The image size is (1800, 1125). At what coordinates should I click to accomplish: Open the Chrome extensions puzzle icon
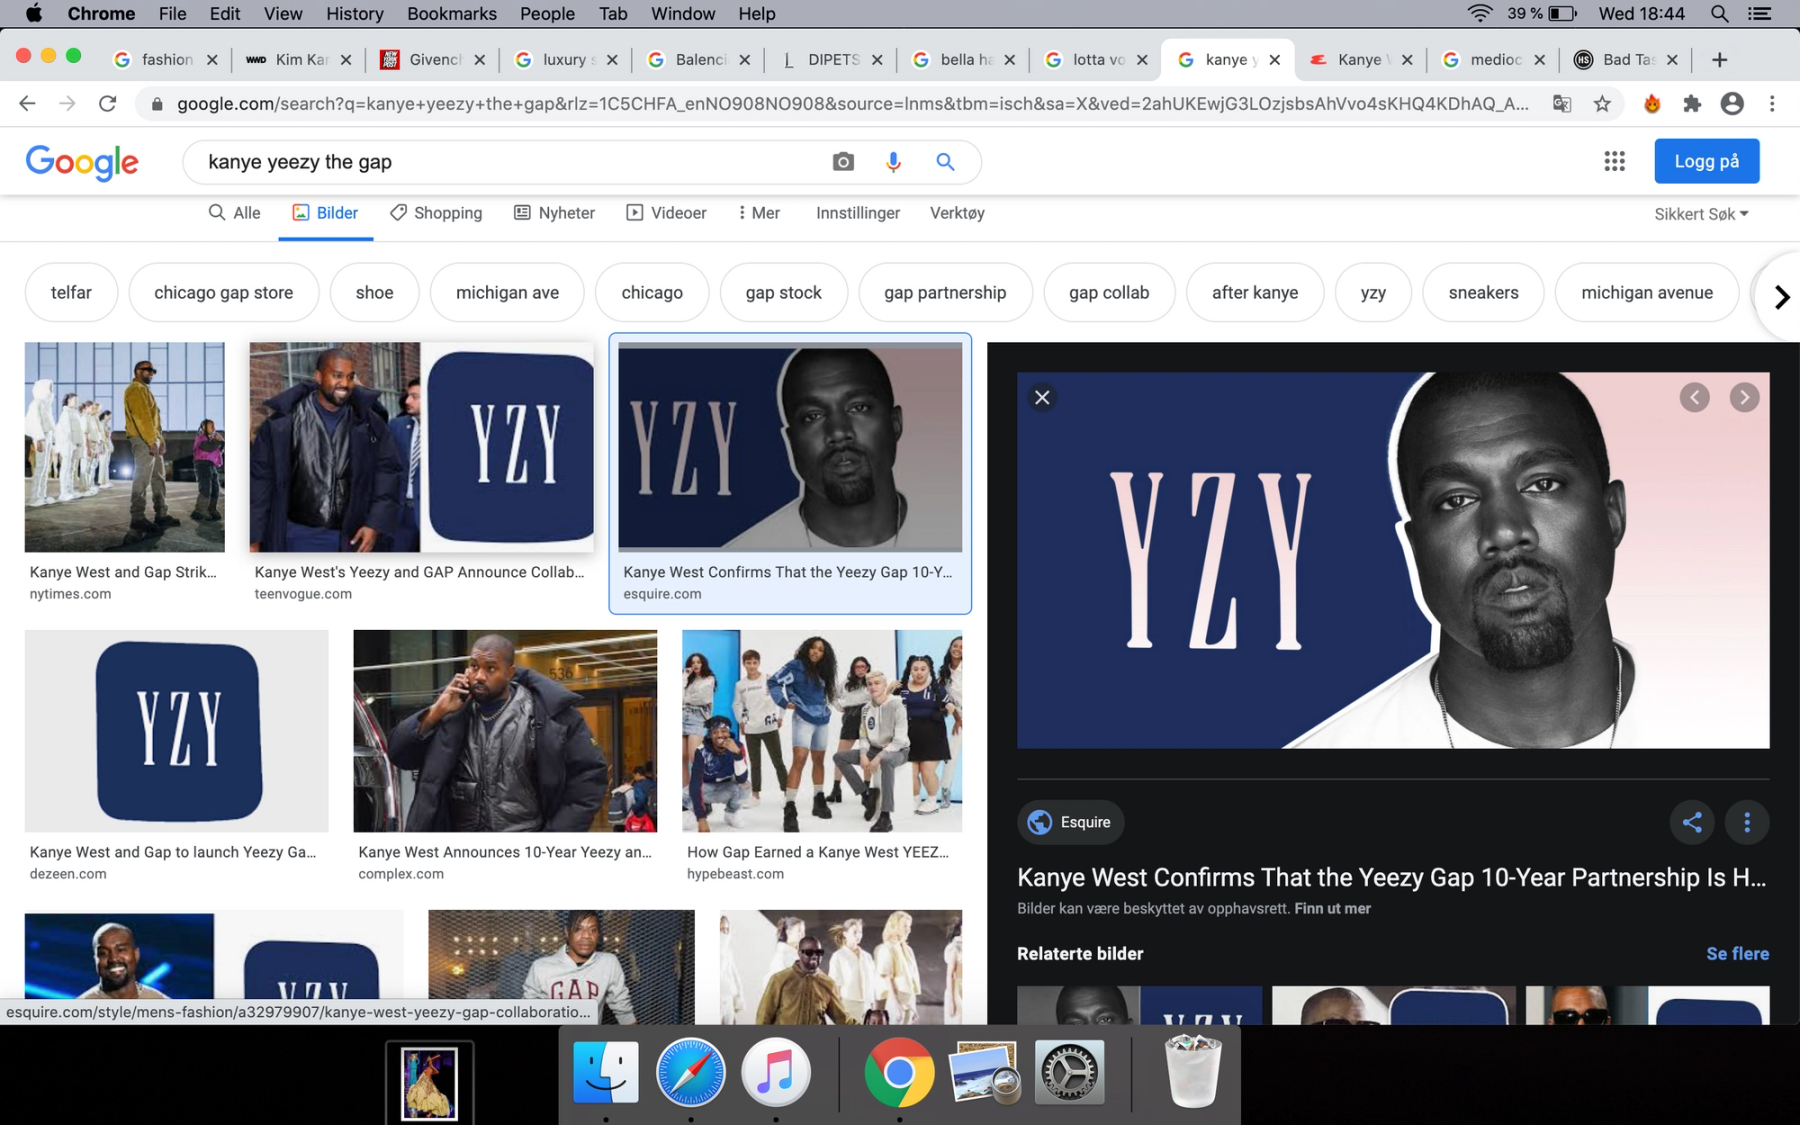(x=1692, y=104)
